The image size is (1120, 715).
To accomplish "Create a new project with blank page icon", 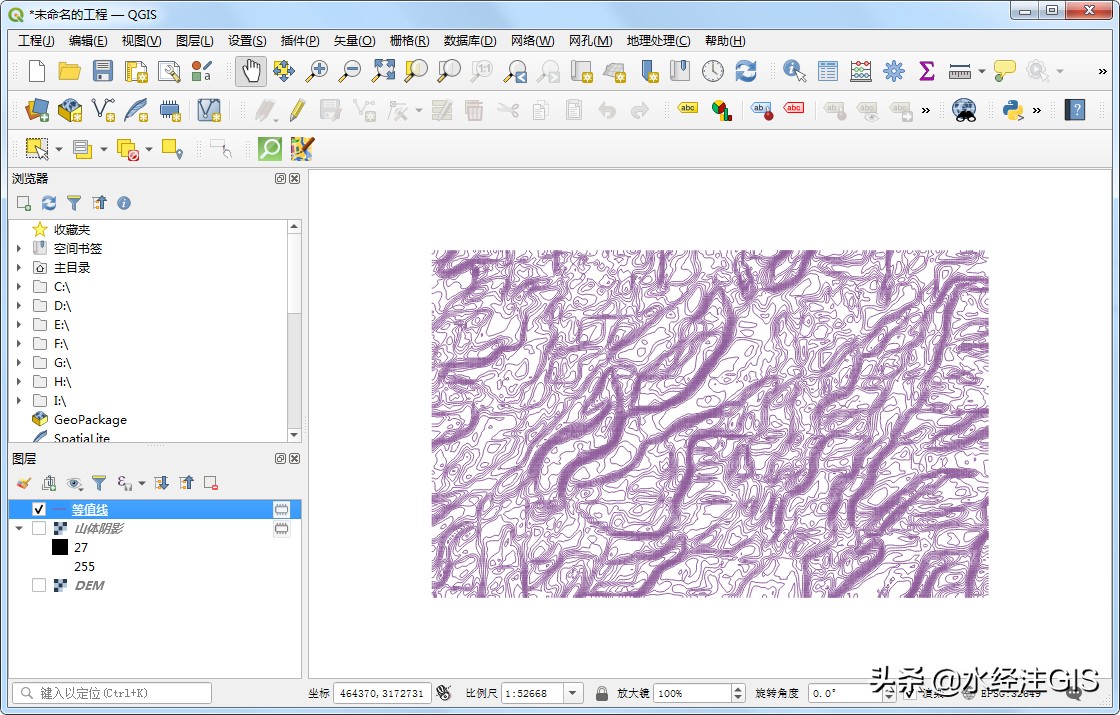I will tap(36, 71).
